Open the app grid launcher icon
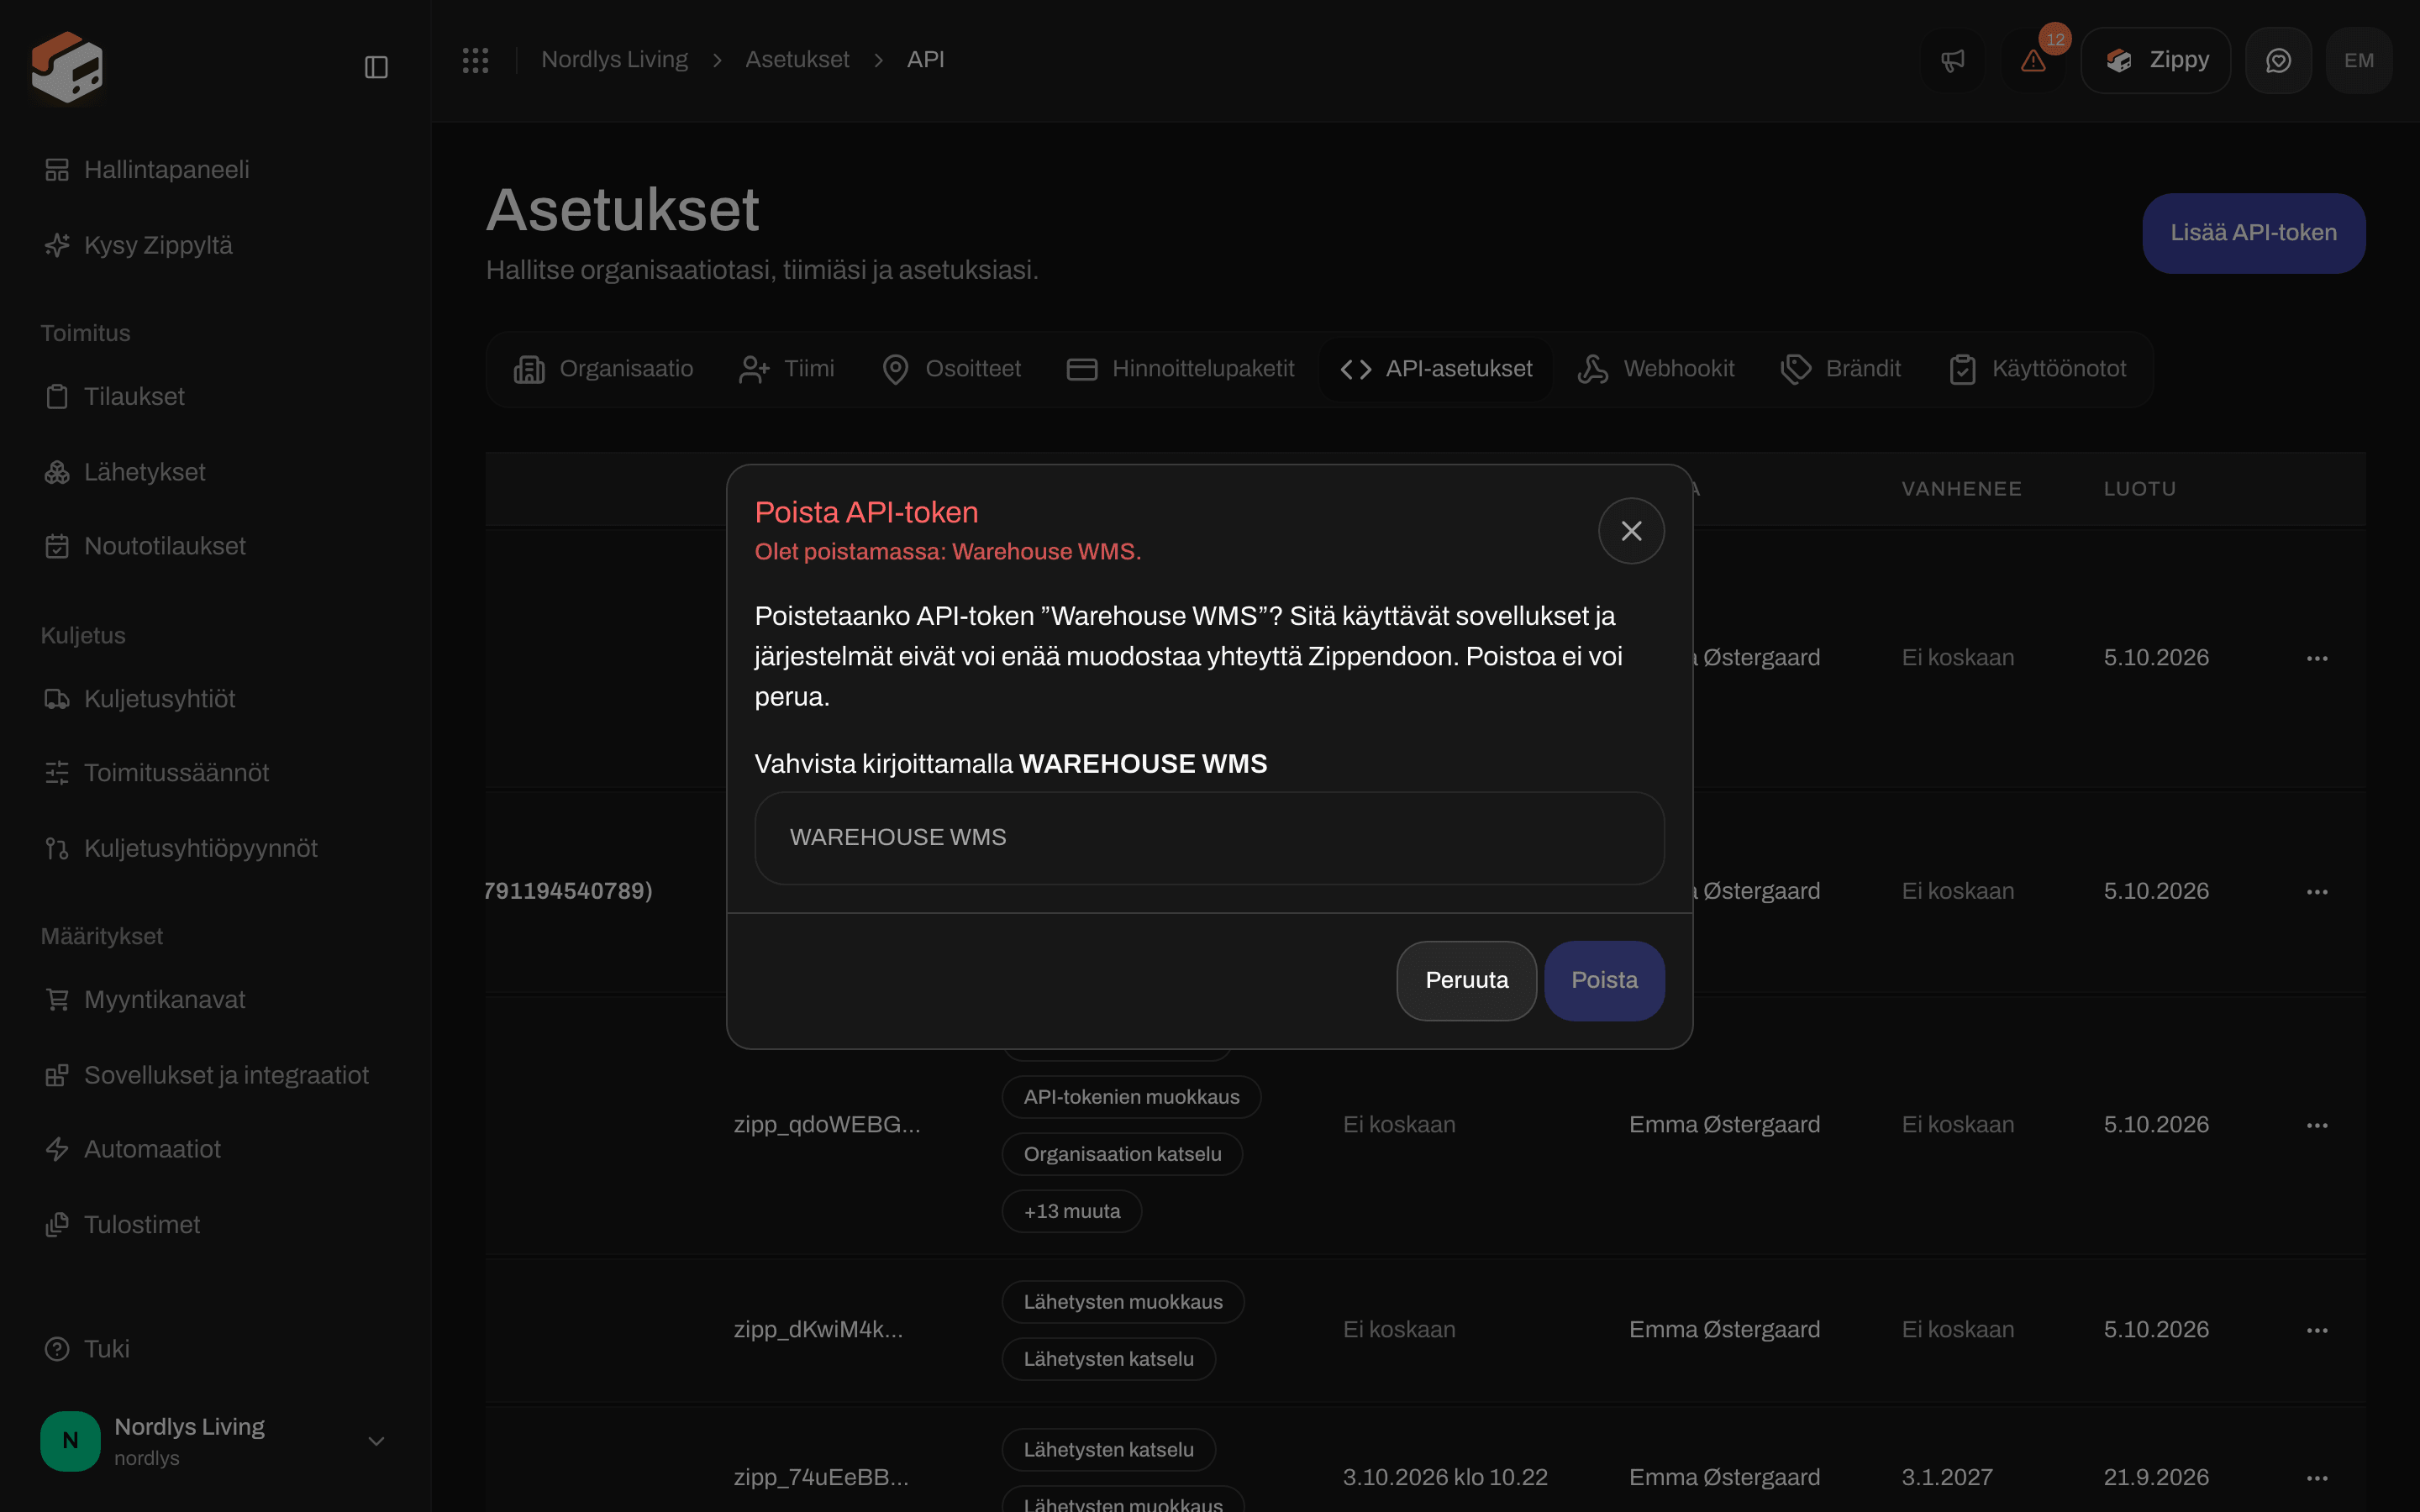This screenshot has height=1512, width=2420. (476, 60)
